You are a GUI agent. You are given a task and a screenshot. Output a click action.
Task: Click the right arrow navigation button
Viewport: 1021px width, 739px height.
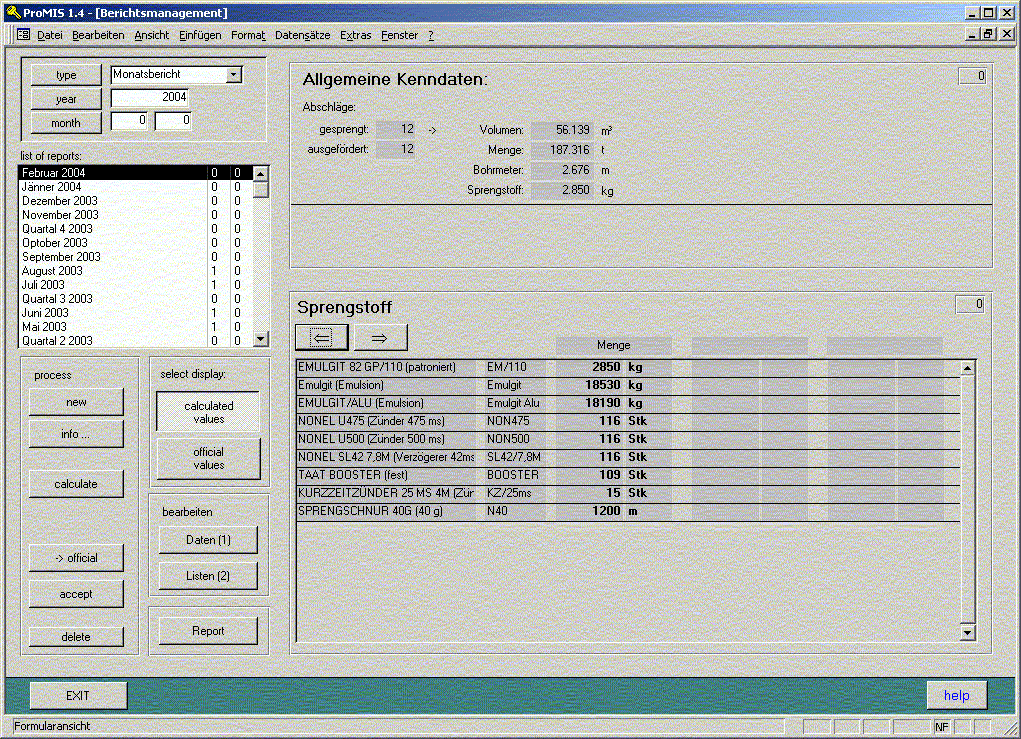(x=380, y=337)
